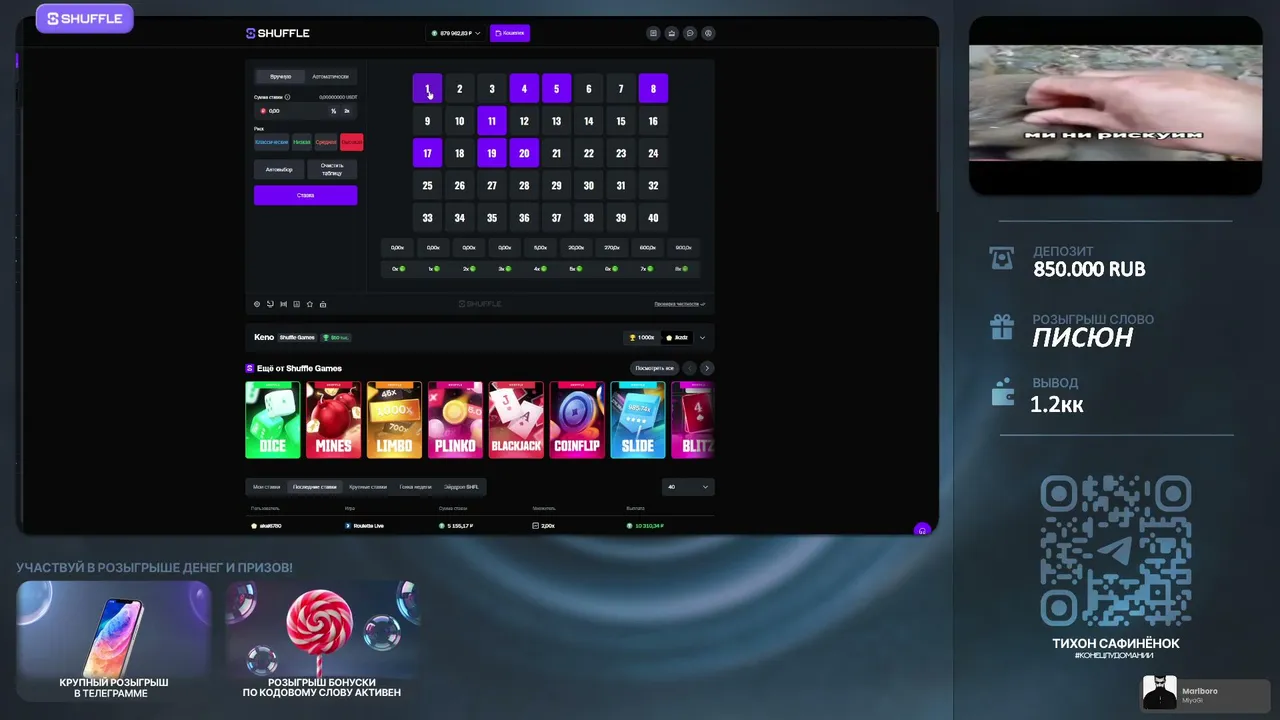Click the Telegram giveaway phone banner
Screen dimensions: 1280x720
pyautogui.click(x=114, y=641)
